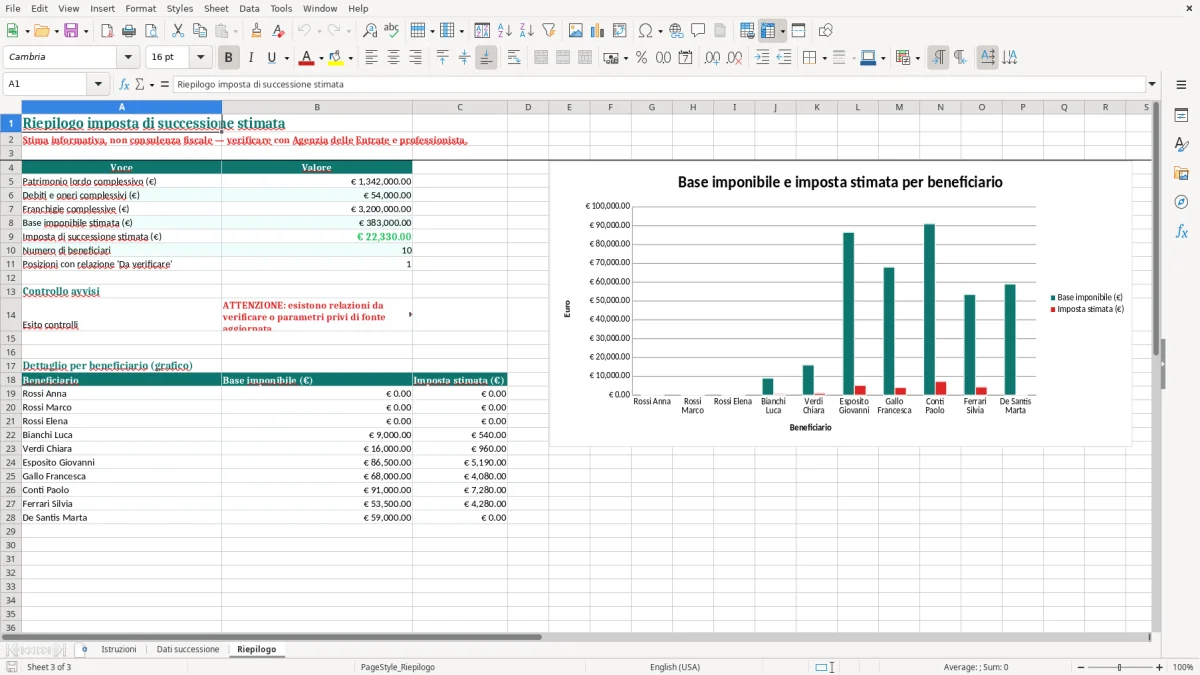Open the font size dropdown
The height and width of the screenshot is (675, 1200).
pyautogui.click(x=200, y=58)
